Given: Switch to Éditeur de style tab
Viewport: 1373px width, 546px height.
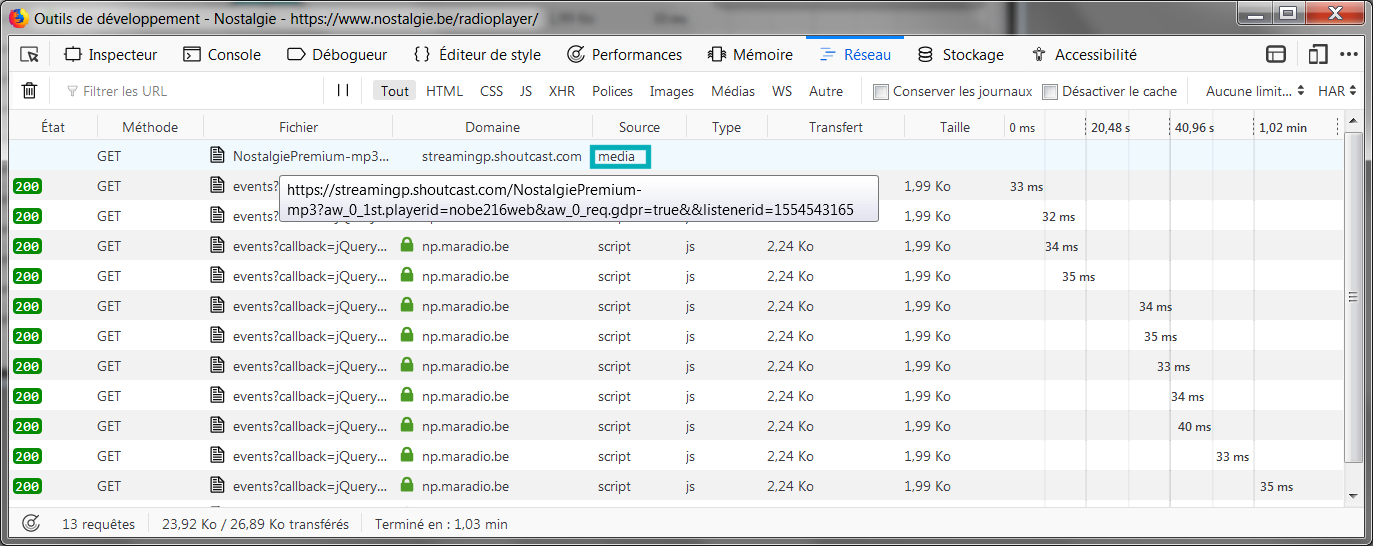Looking at the screenshot, I should coord(477,55).
